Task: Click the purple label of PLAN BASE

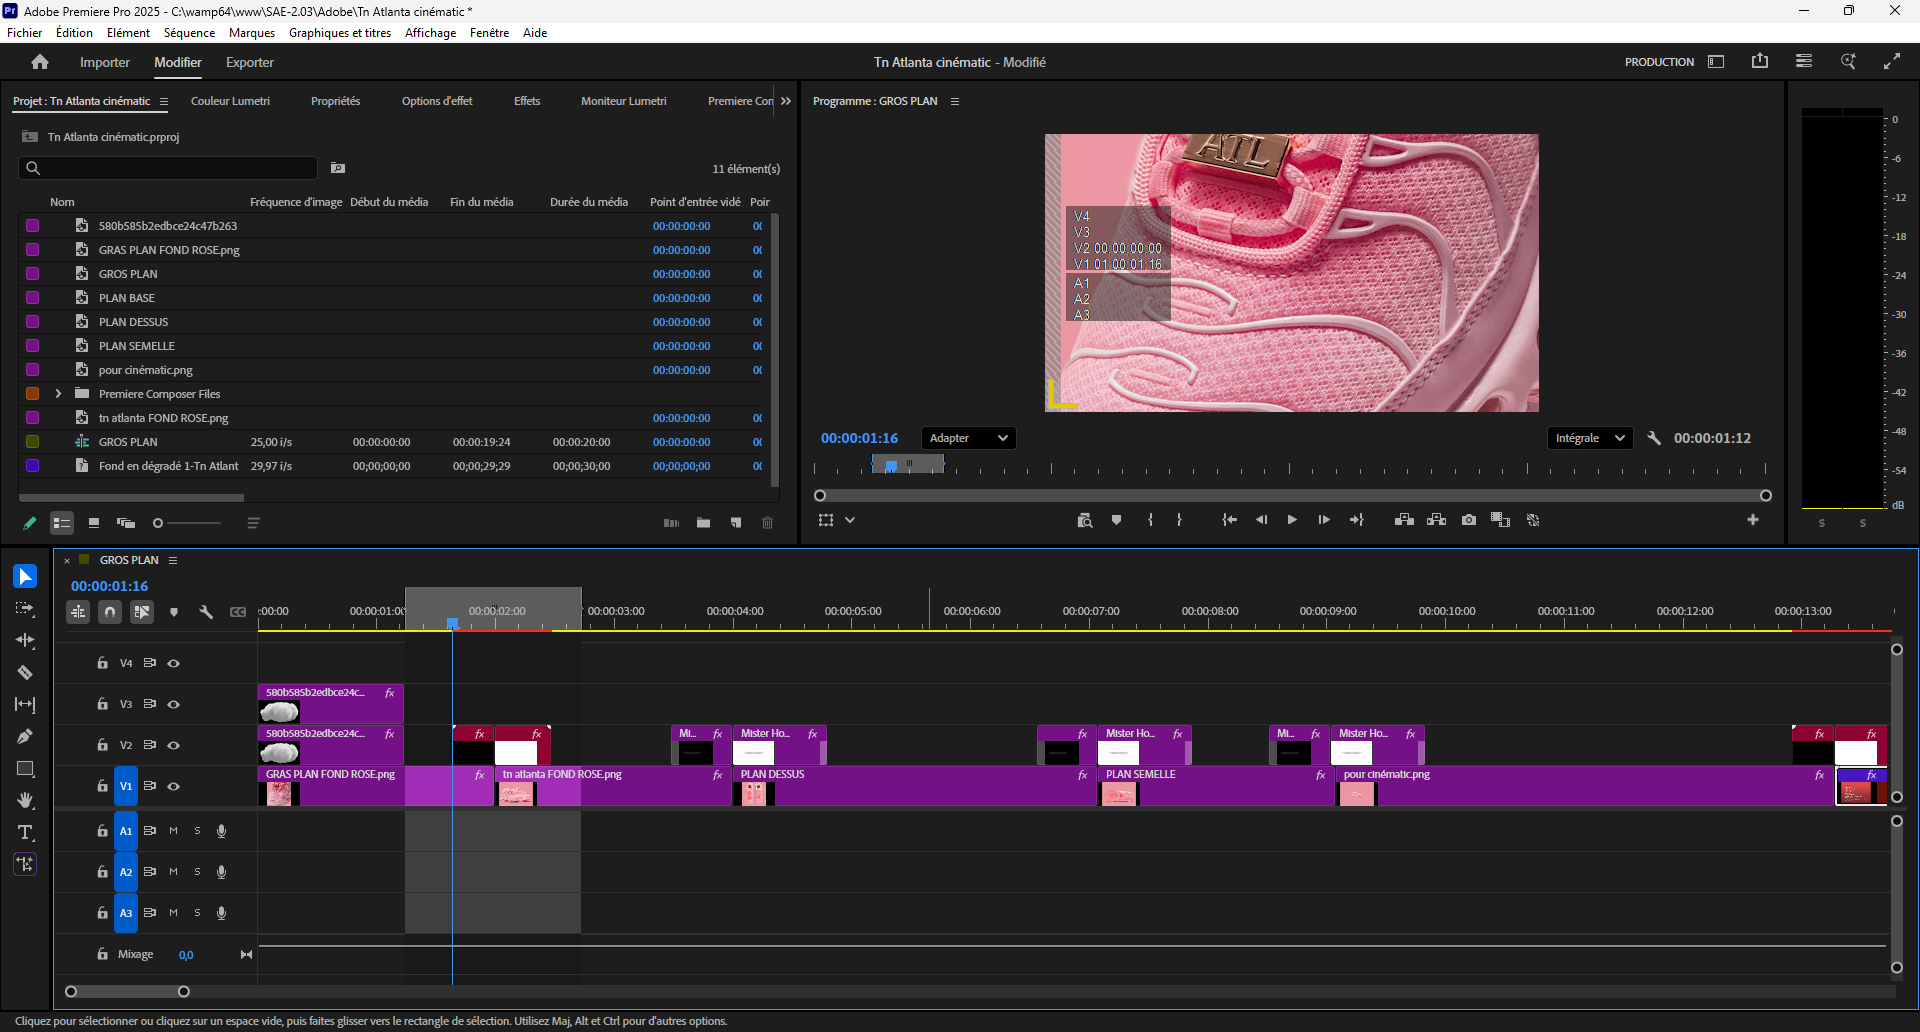Action: (x=33, y=298)
